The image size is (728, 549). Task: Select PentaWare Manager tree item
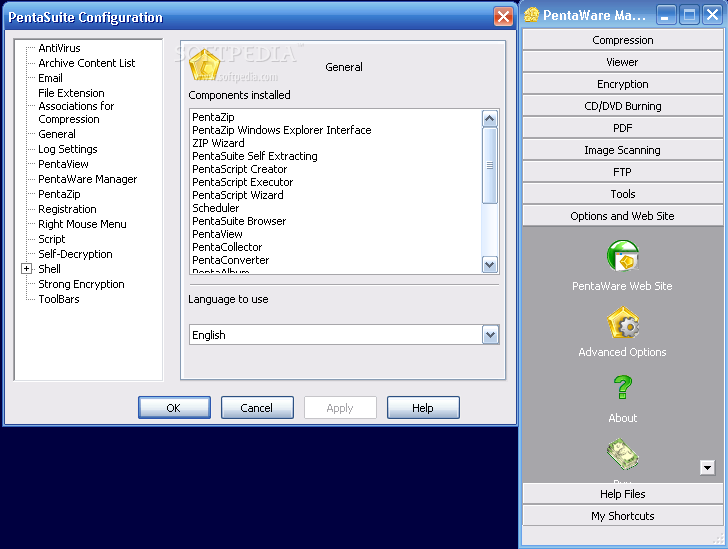click(x=87, y=179)
